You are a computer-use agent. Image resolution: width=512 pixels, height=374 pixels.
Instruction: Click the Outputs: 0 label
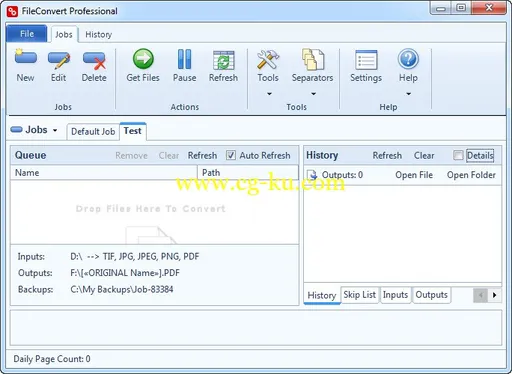pos(342,175)
